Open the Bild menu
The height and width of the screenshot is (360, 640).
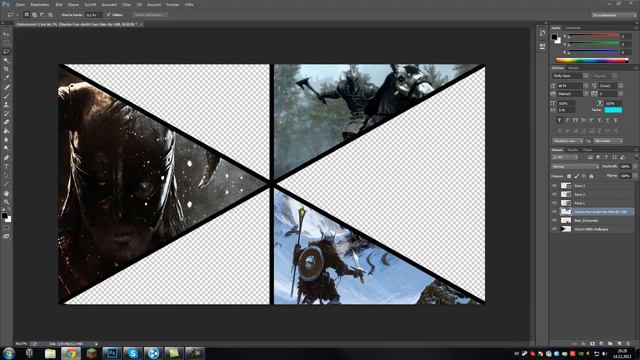pyautogui.click(x=59, y=4)
